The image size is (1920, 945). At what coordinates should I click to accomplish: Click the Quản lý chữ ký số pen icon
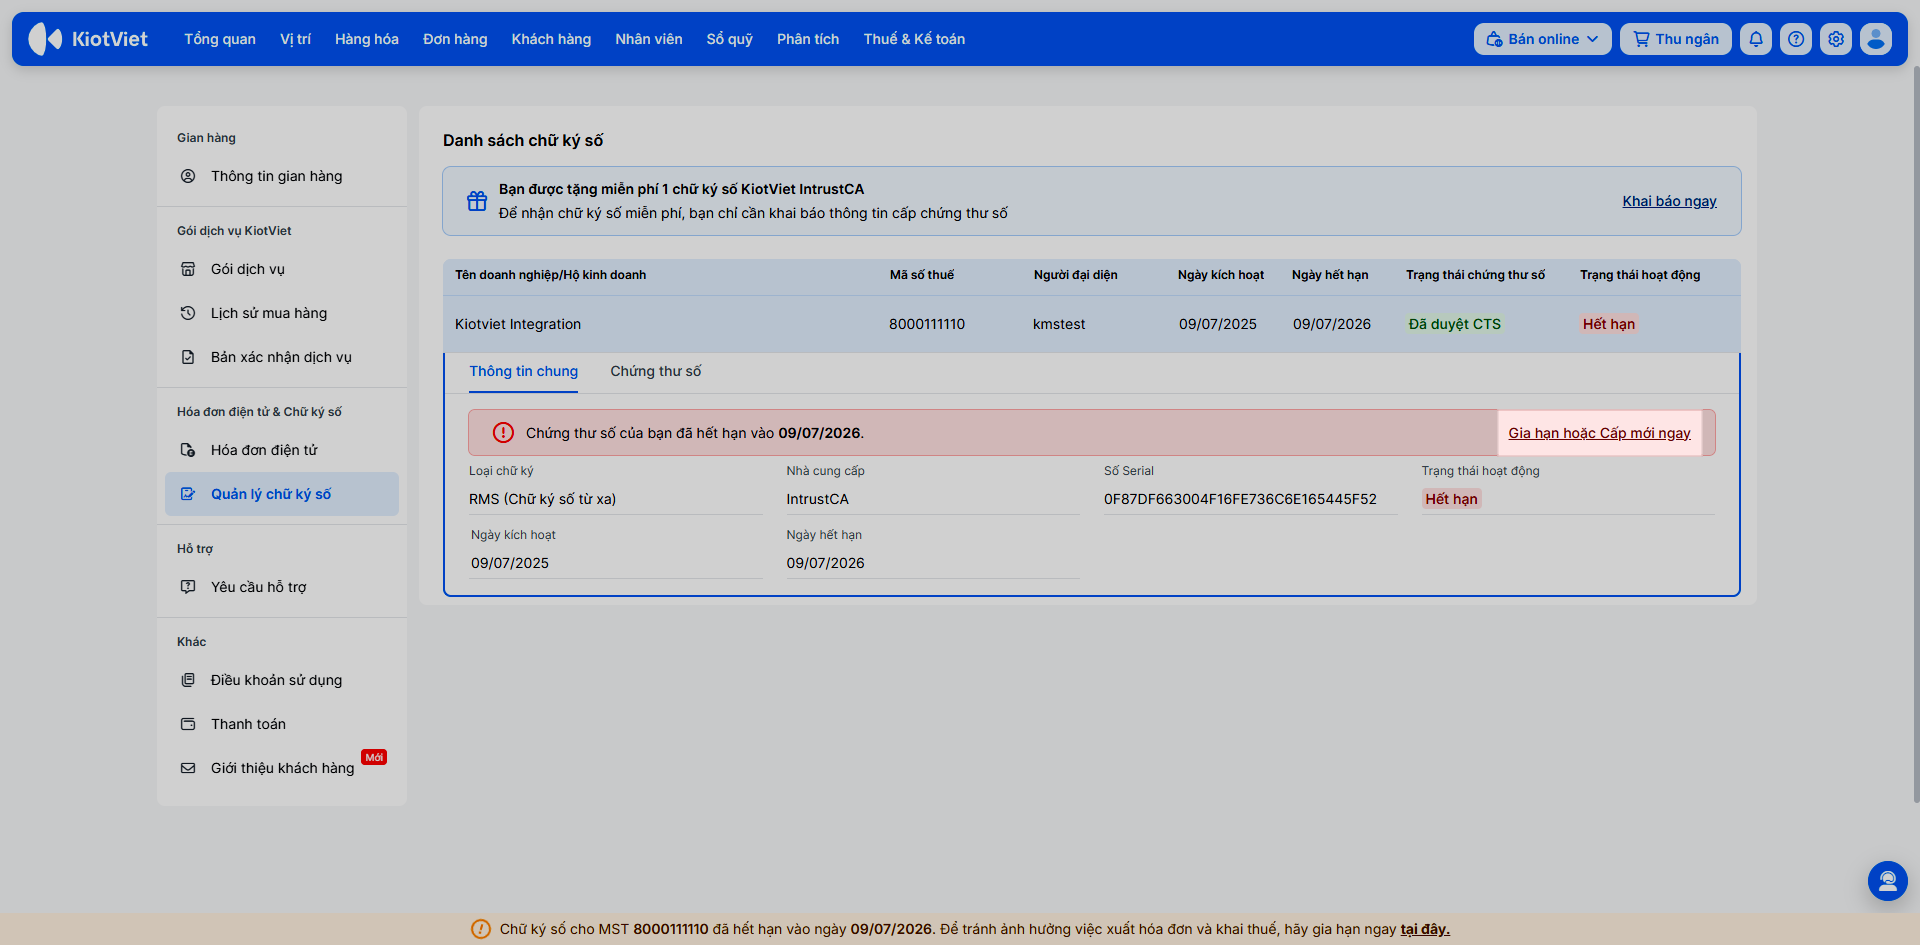[188, 494]
